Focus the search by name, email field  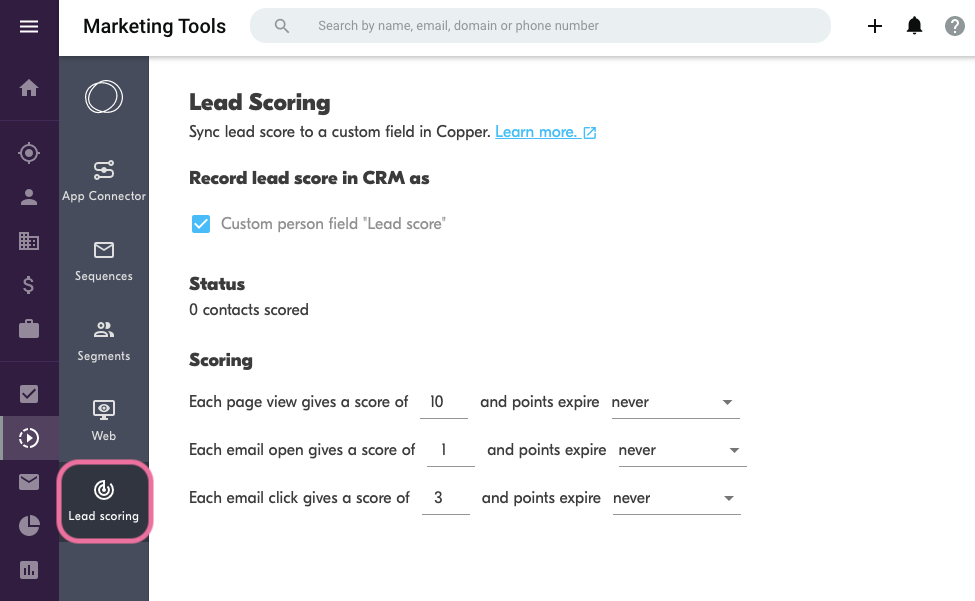click(540, 25)
